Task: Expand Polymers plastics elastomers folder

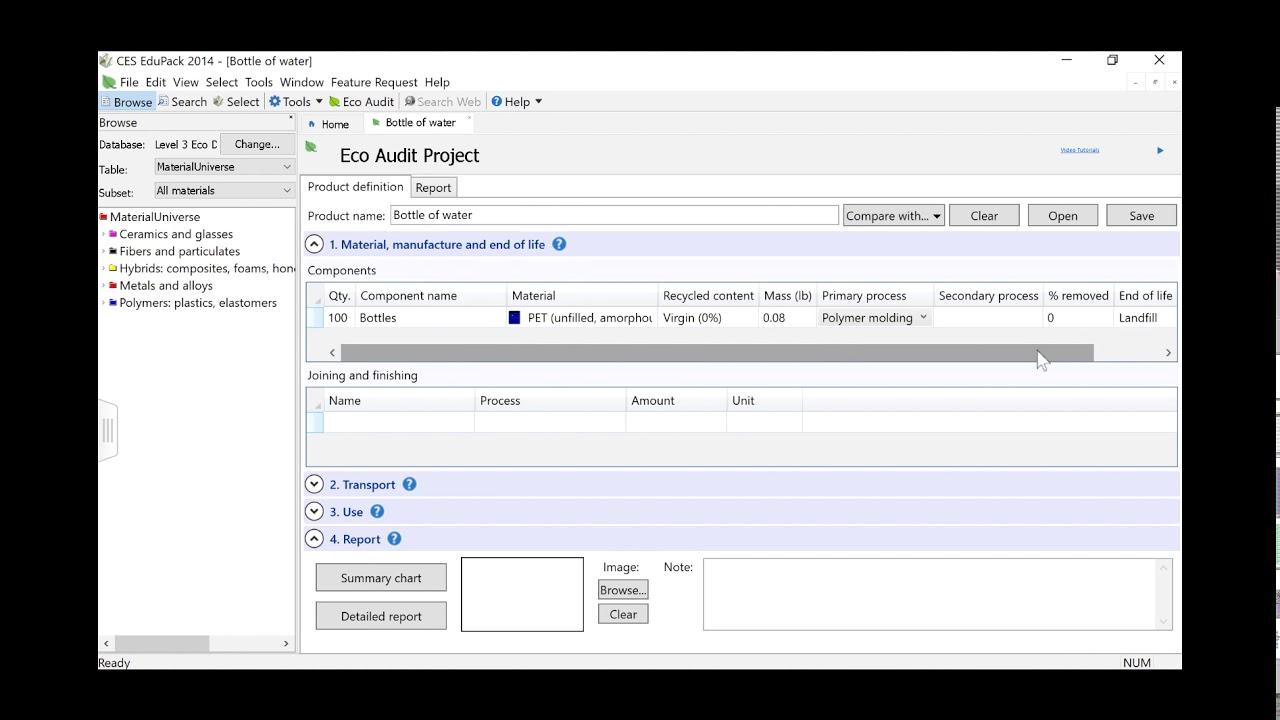Action: tap(103, 302)
